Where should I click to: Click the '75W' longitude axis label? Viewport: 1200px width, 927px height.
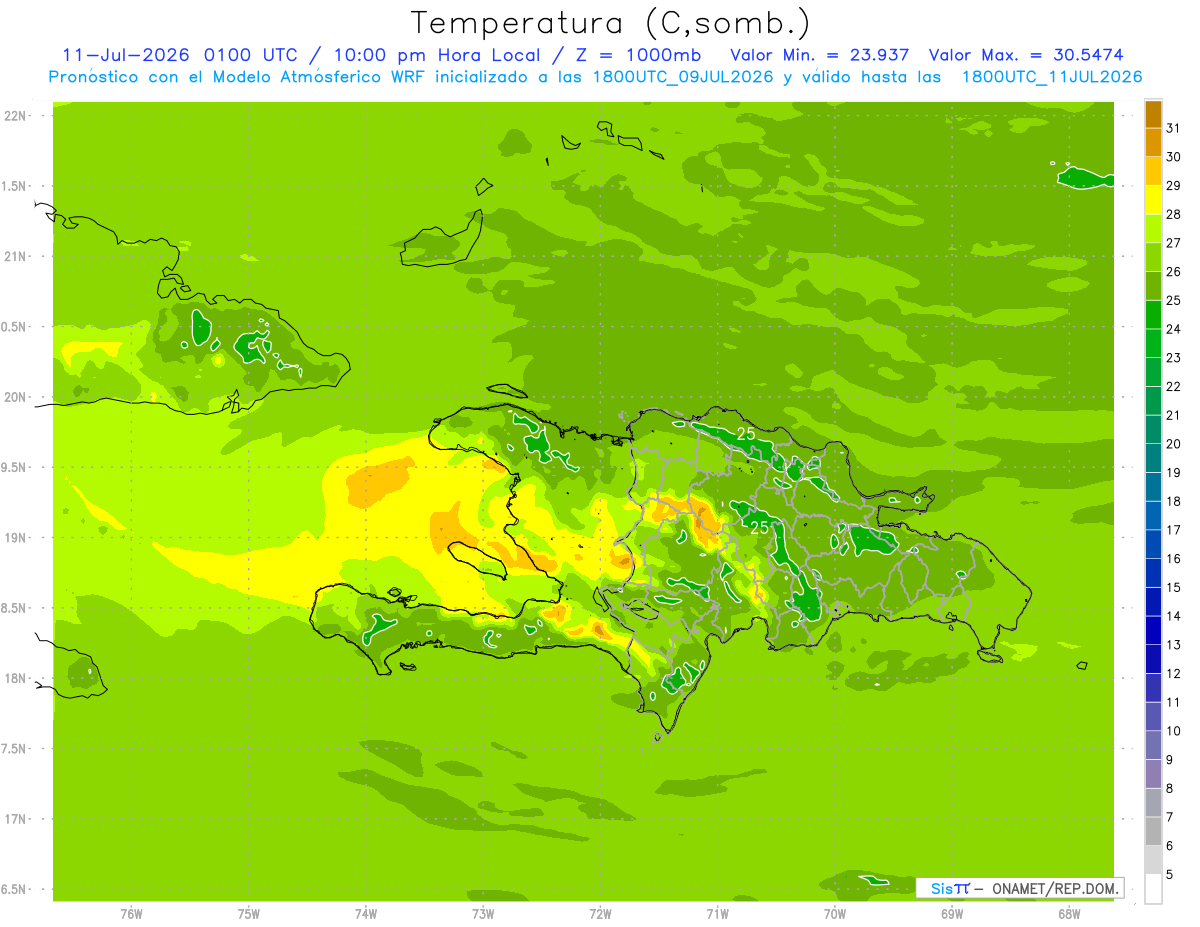tap(249, 915)
